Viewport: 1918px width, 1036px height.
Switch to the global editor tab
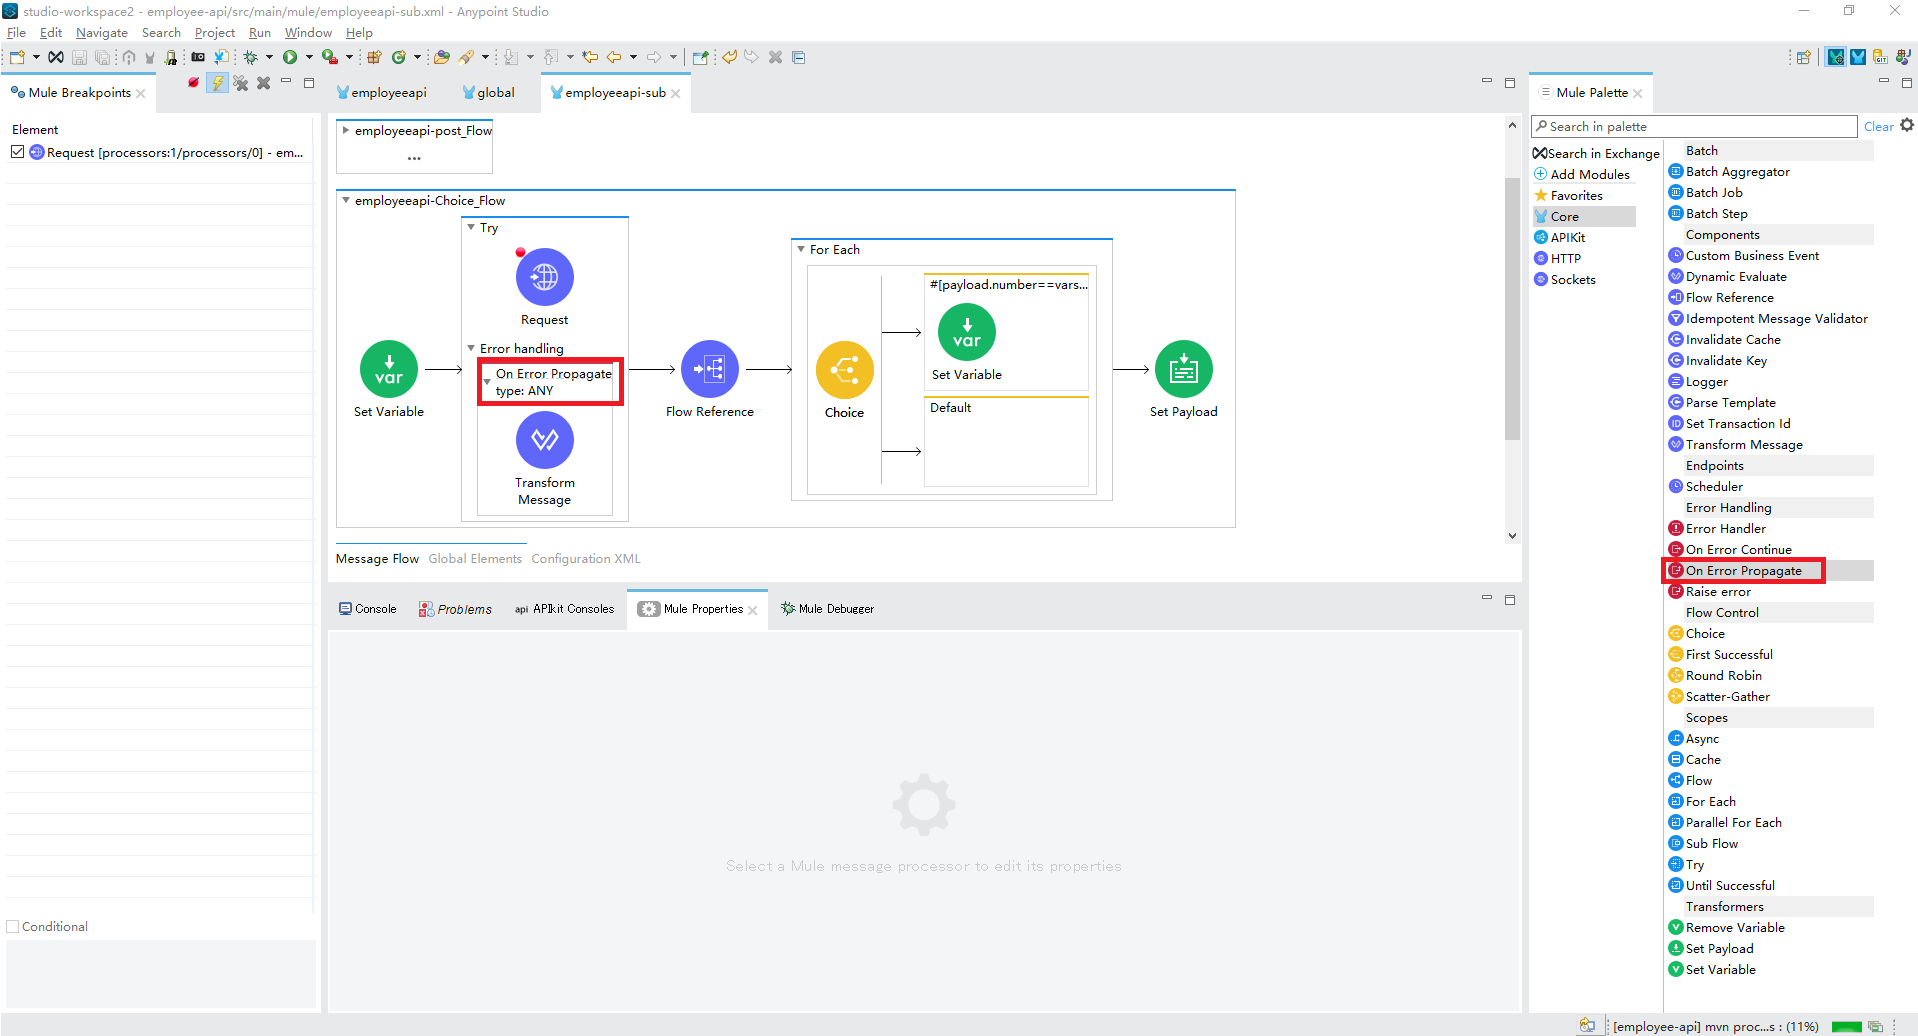488,93
